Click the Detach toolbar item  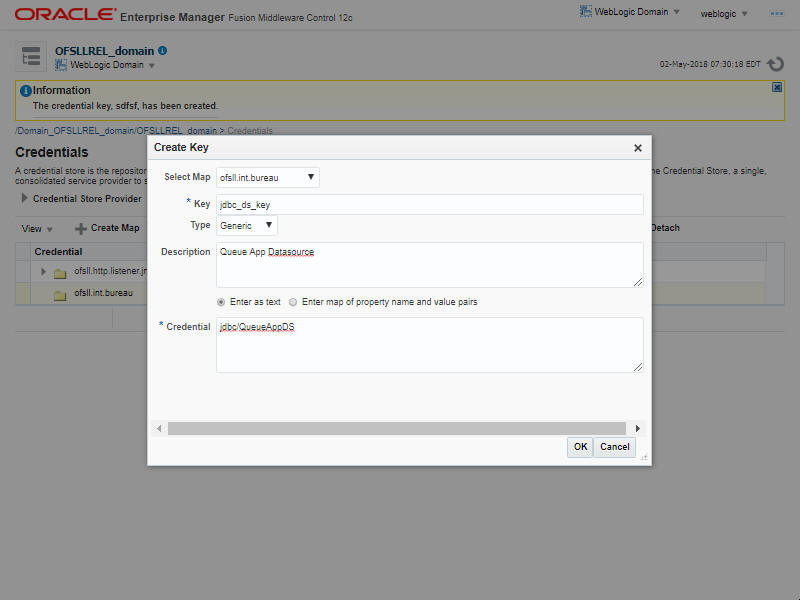(665, 228)
